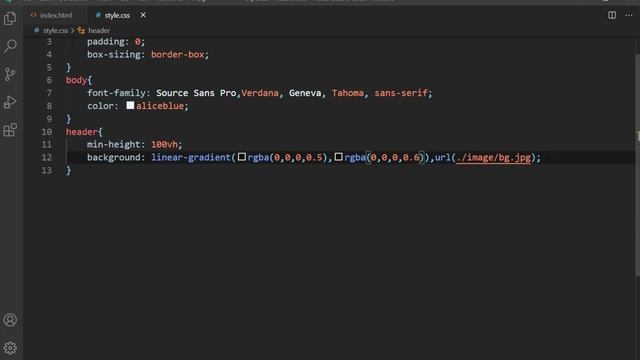Switch to the index.html tab

click(x=52, y=16)
